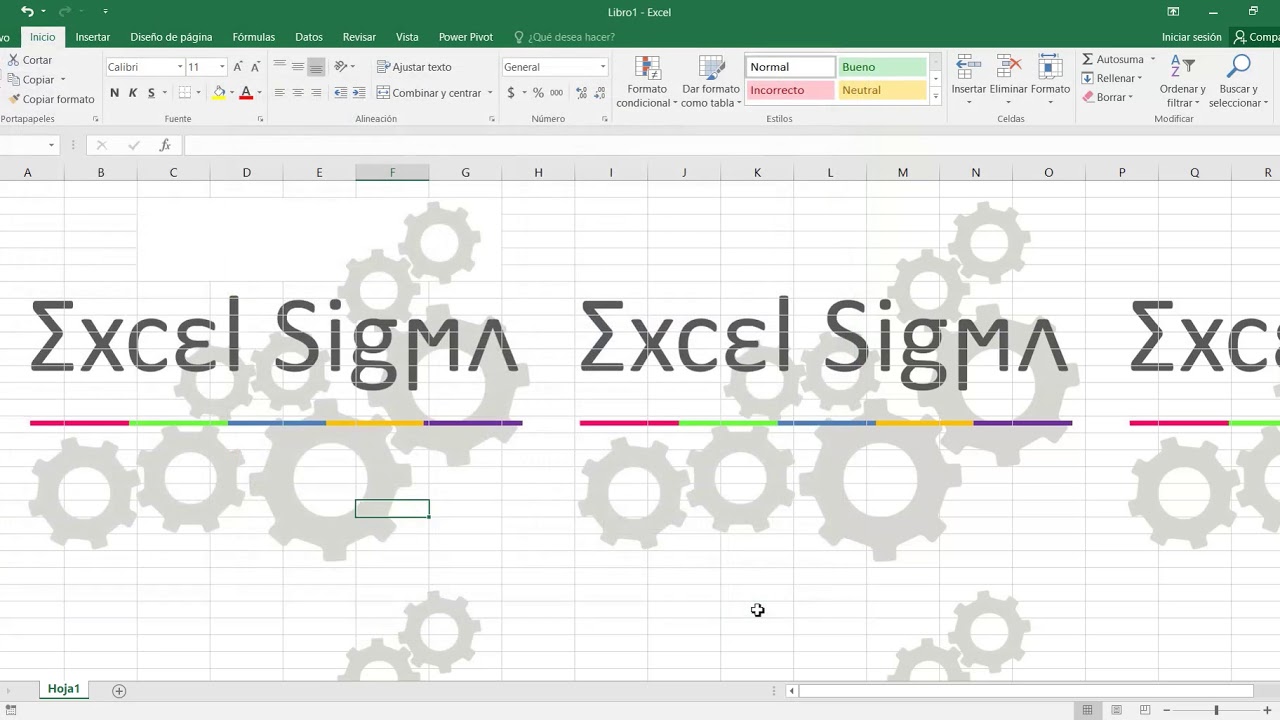This screenshot has height=720, width=1280.
Task: Open the Diseño de página tab
Action: pyautogui.click(x=171, y=37)
